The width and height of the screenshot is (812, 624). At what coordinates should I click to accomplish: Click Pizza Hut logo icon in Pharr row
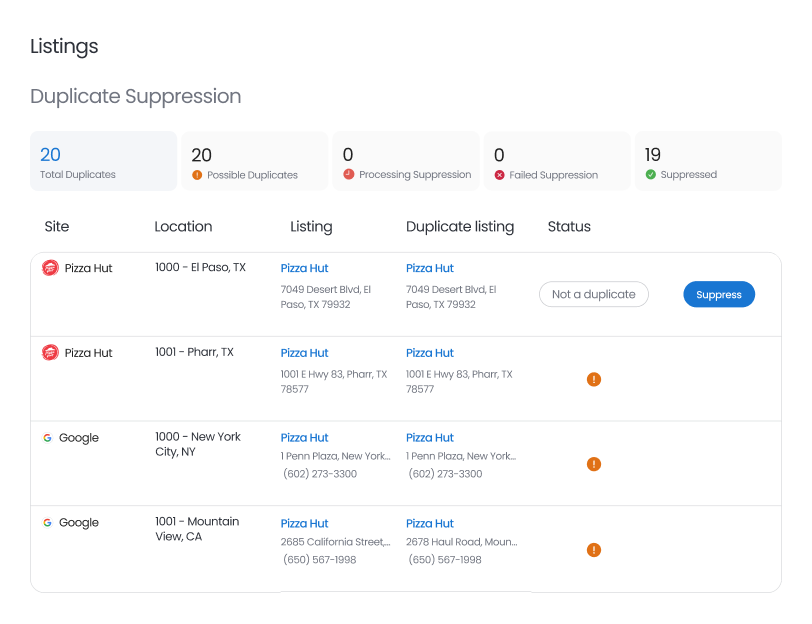[50, 353]
